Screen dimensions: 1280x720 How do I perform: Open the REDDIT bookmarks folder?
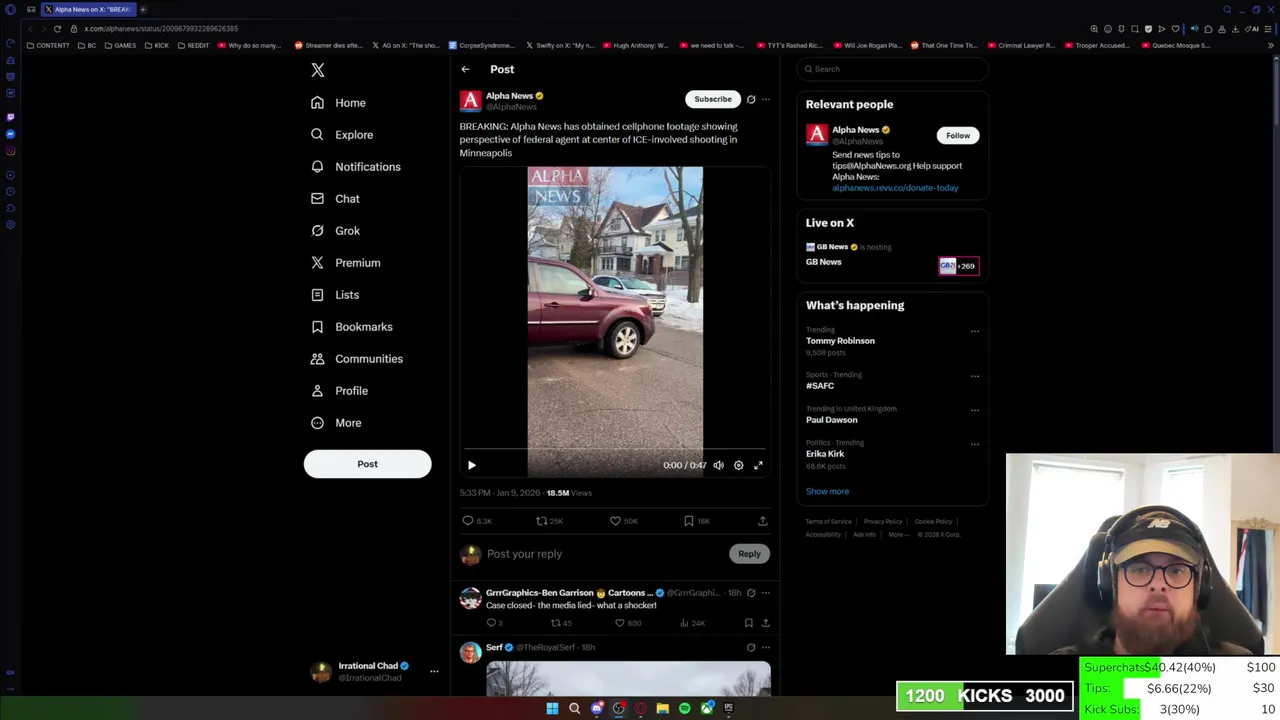[x=194, y=45]
